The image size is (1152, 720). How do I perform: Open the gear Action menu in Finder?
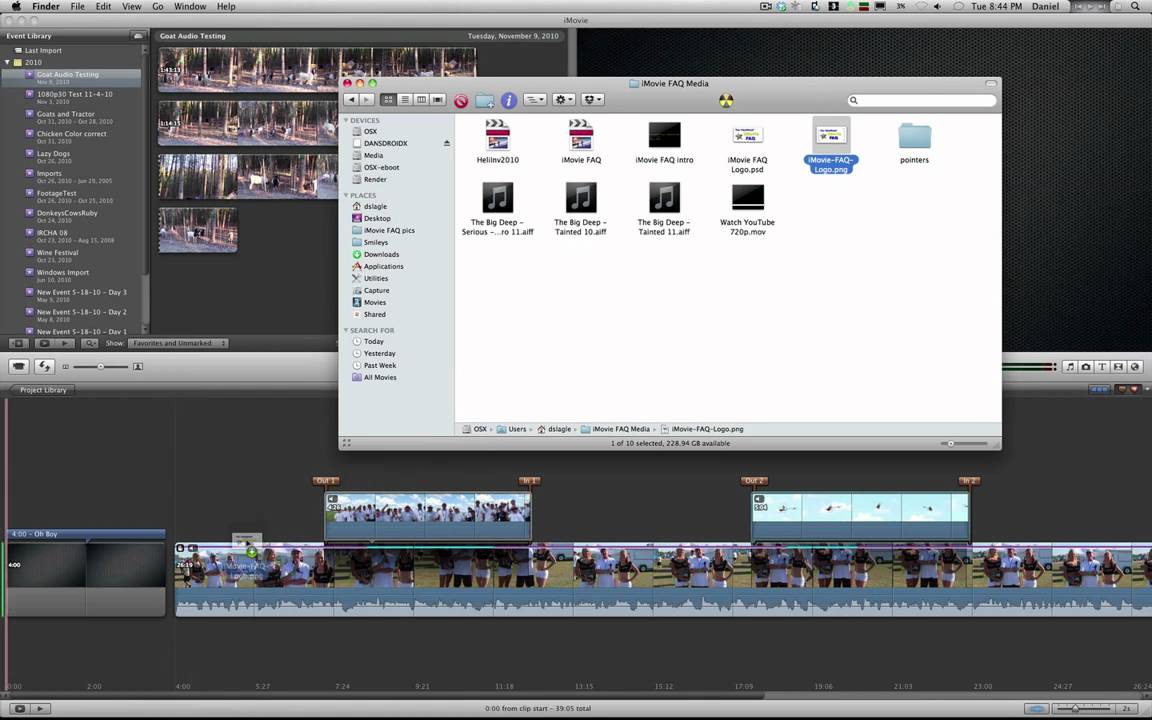coord(564,100)
